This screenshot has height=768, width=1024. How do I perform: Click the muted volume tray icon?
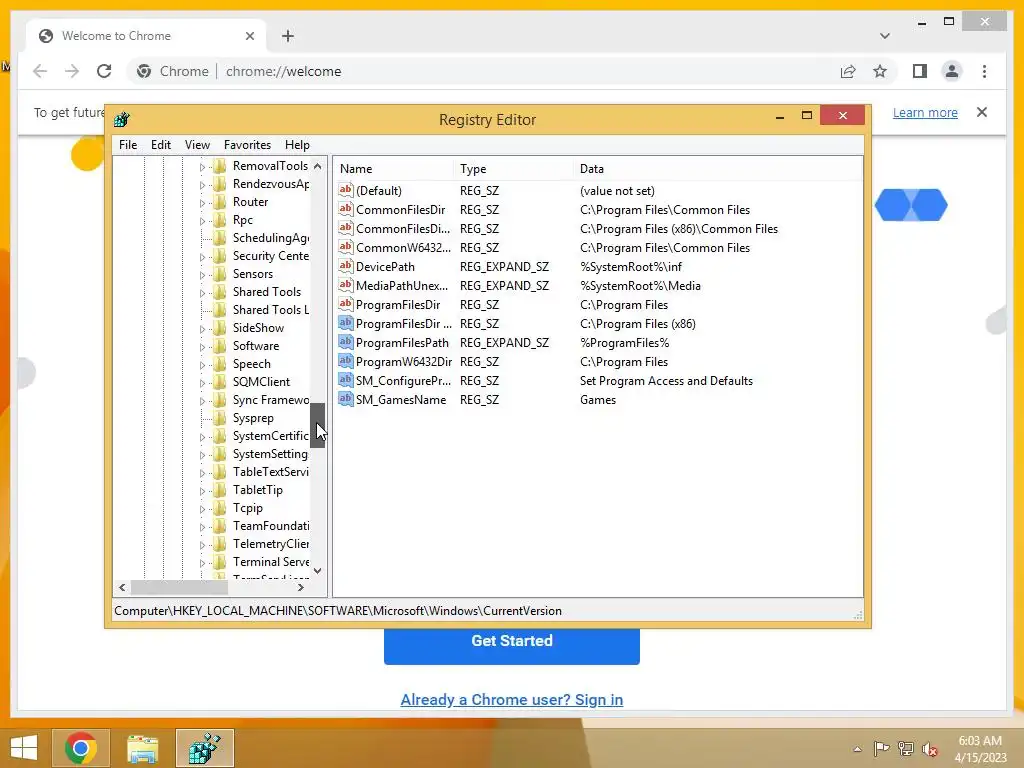pos(929,749)
